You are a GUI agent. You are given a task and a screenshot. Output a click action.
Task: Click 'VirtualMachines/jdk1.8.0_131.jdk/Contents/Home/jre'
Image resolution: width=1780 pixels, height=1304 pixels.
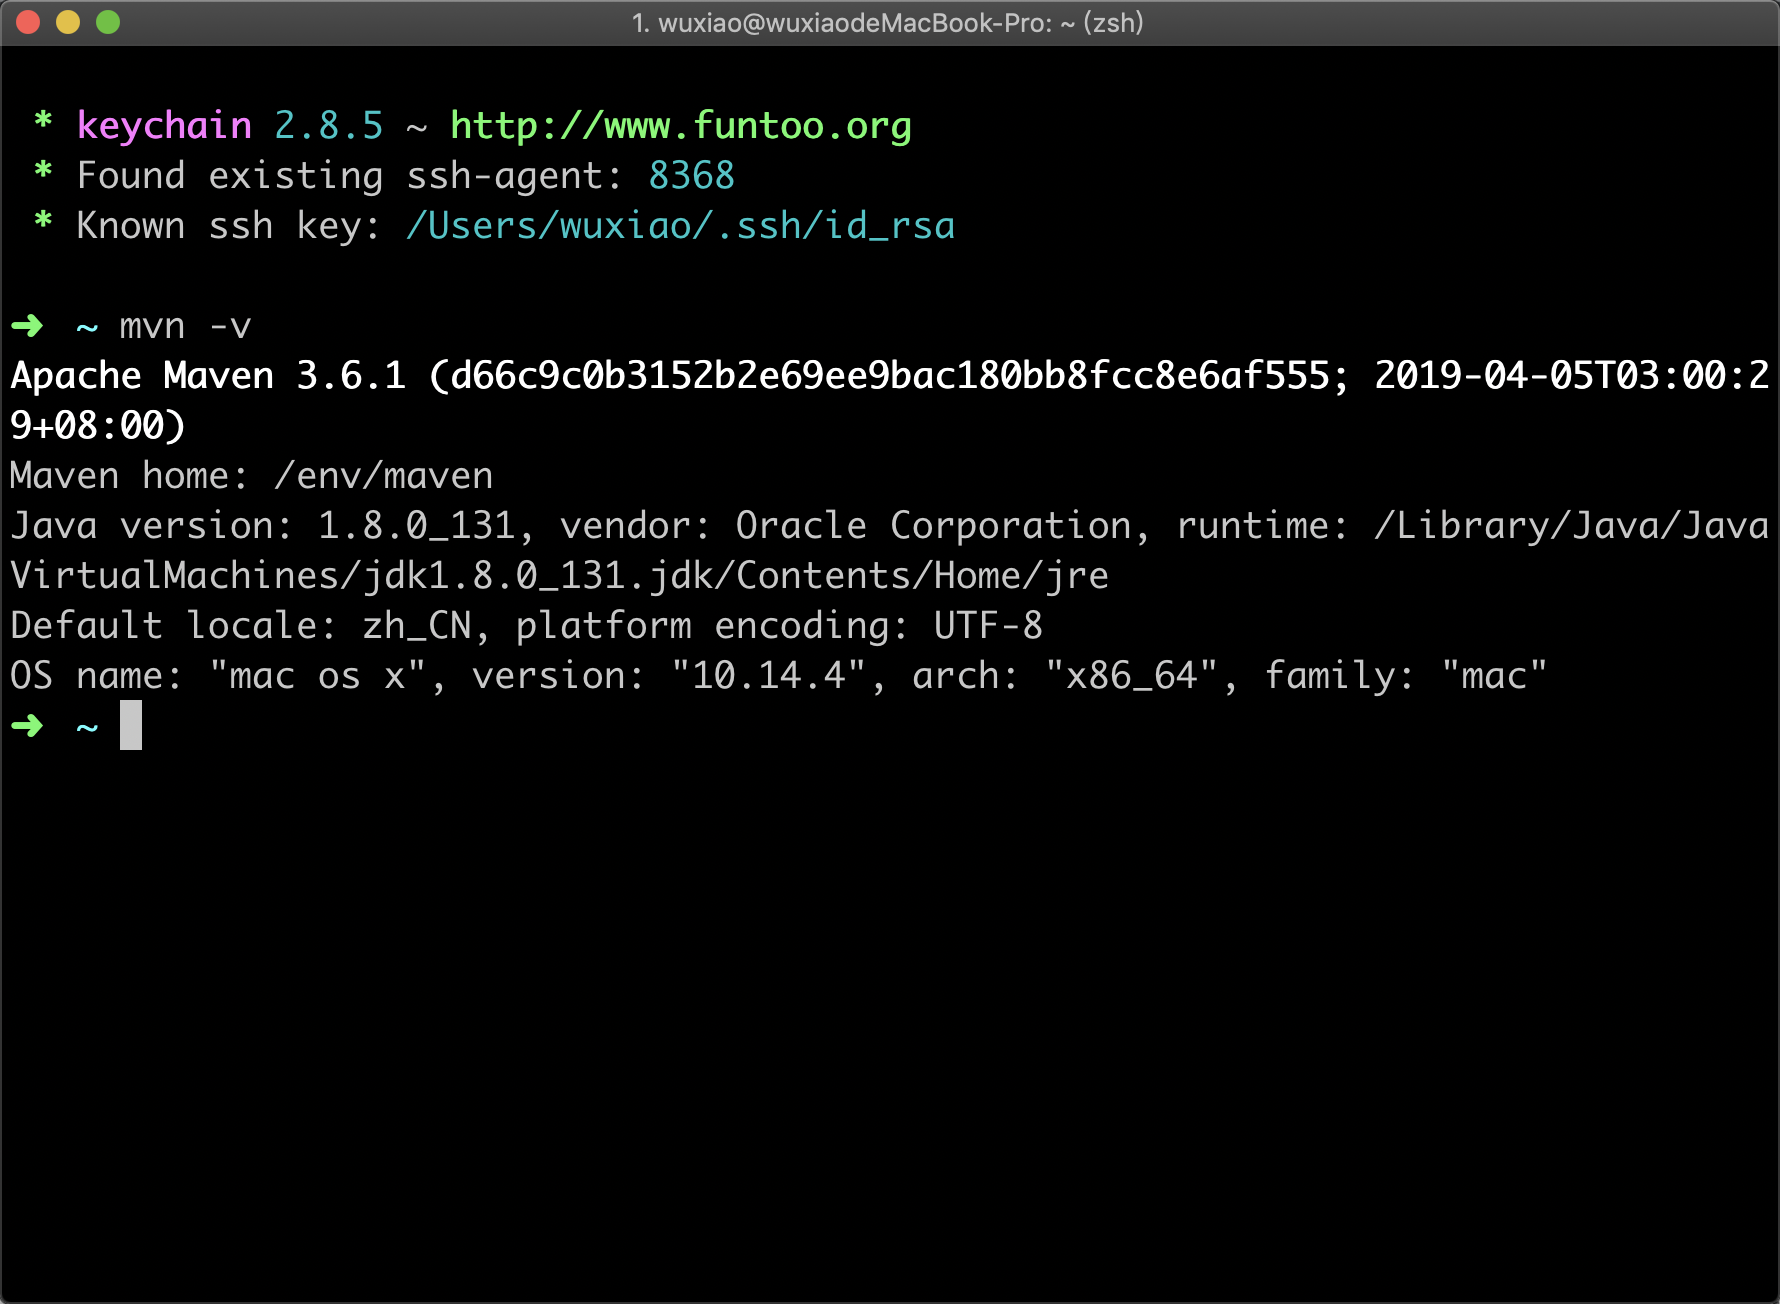click(x=560, y=576)
